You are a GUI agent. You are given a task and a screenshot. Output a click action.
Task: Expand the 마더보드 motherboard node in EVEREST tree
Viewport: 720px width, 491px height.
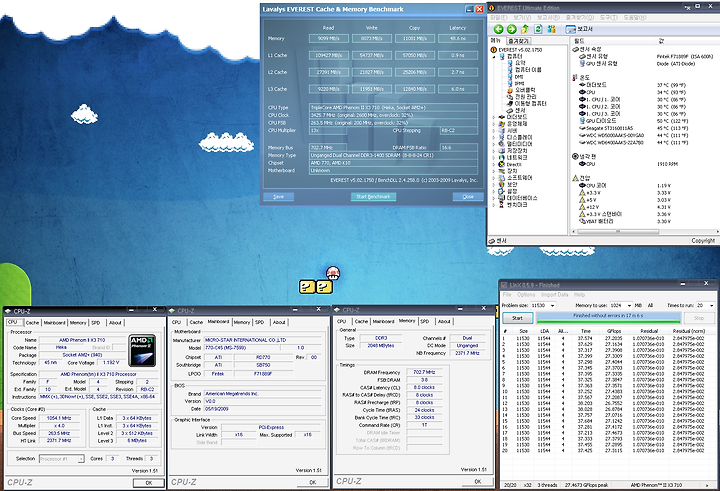pos(494,118)
